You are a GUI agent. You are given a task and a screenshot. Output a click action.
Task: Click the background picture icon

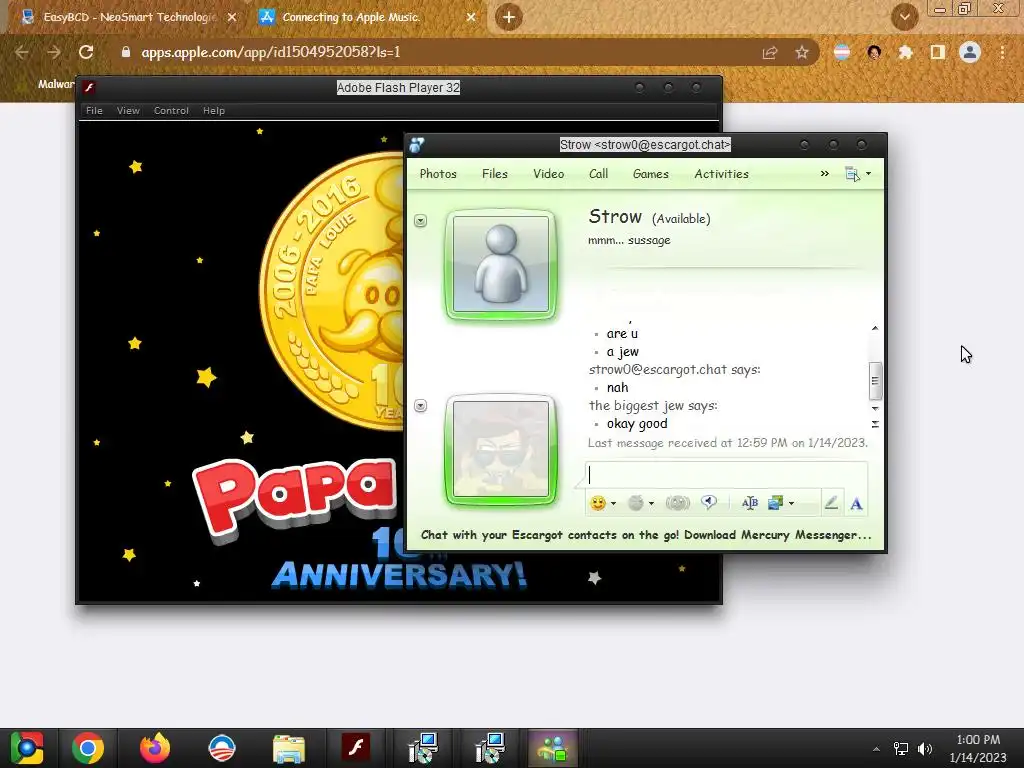click(775, 503)
